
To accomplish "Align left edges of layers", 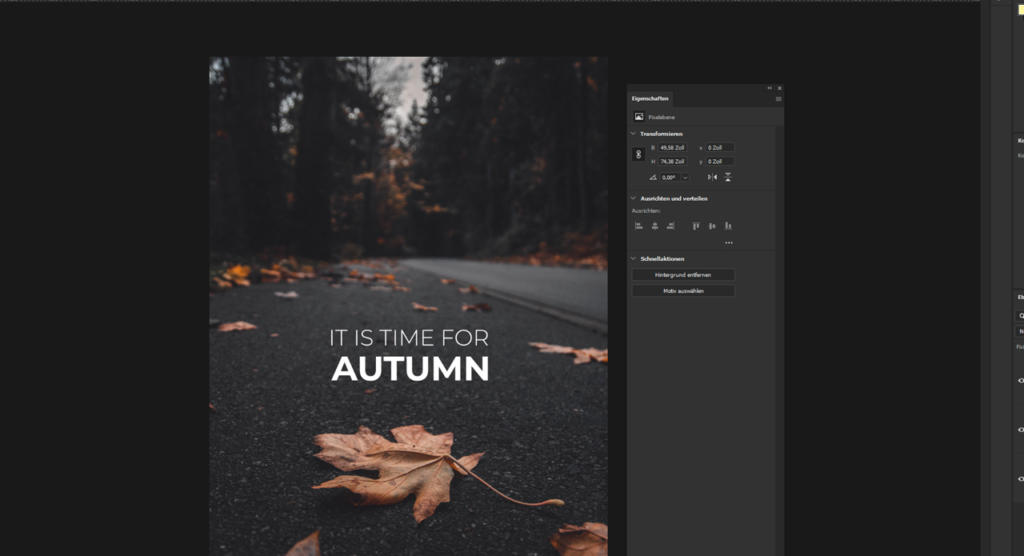I will point(639,226).
